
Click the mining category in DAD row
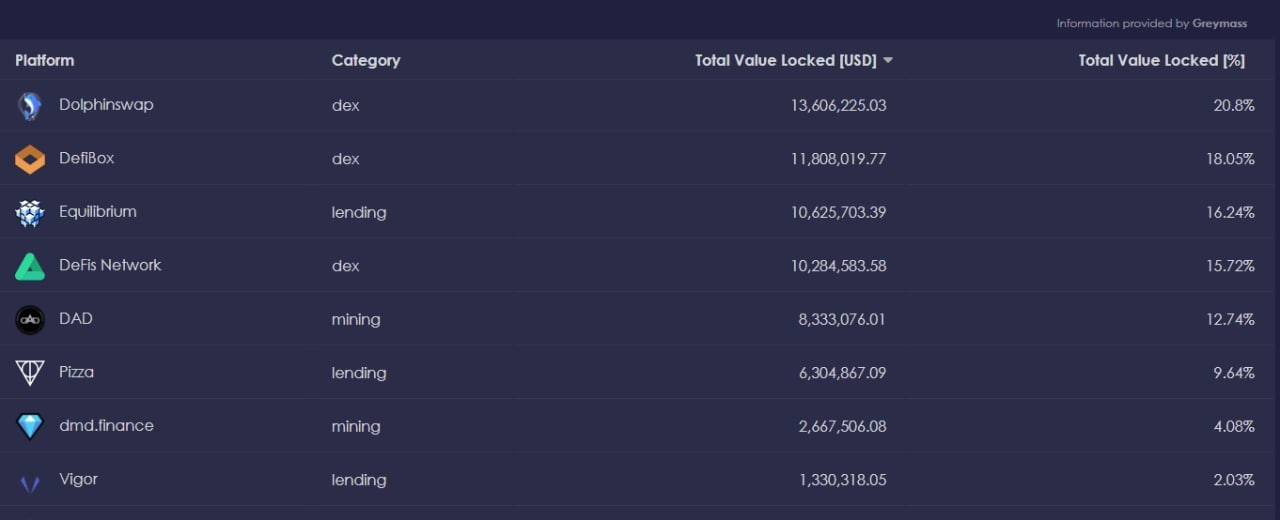(x=356, y=320)
